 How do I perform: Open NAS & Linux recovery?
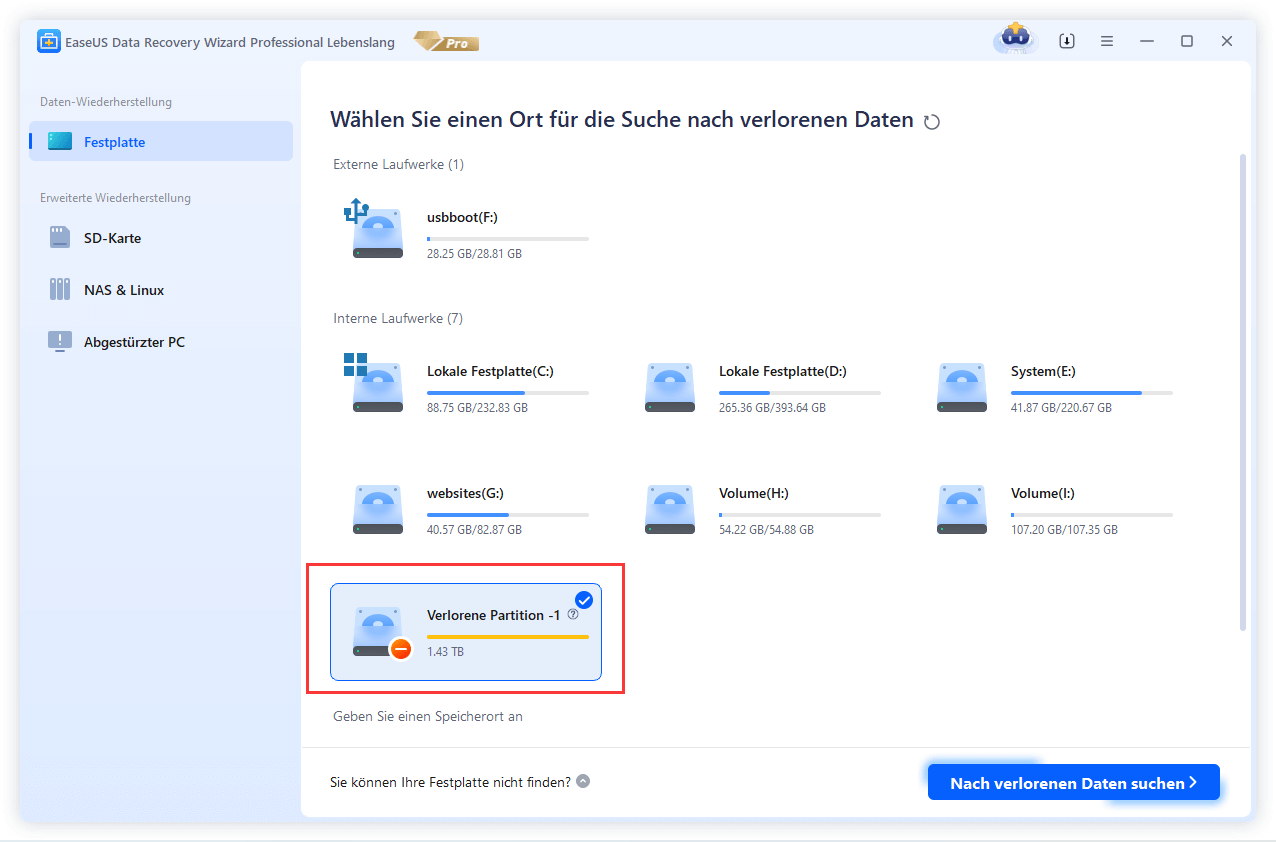161,290
